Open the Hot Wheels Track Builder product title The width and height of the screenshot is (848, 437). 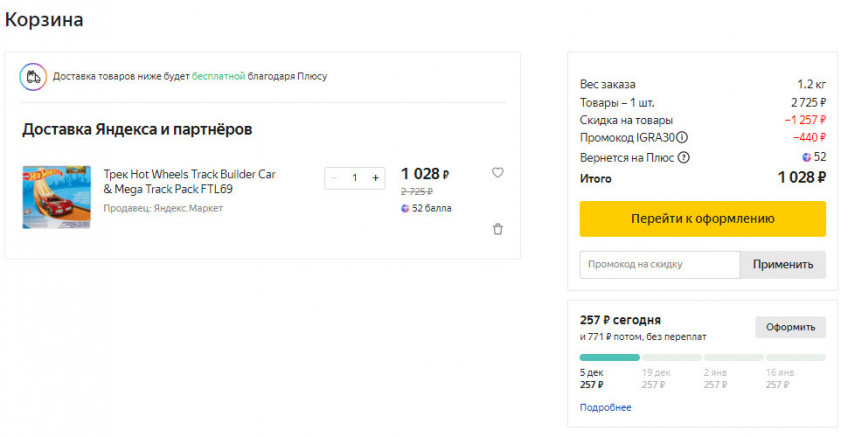(189, 181)
